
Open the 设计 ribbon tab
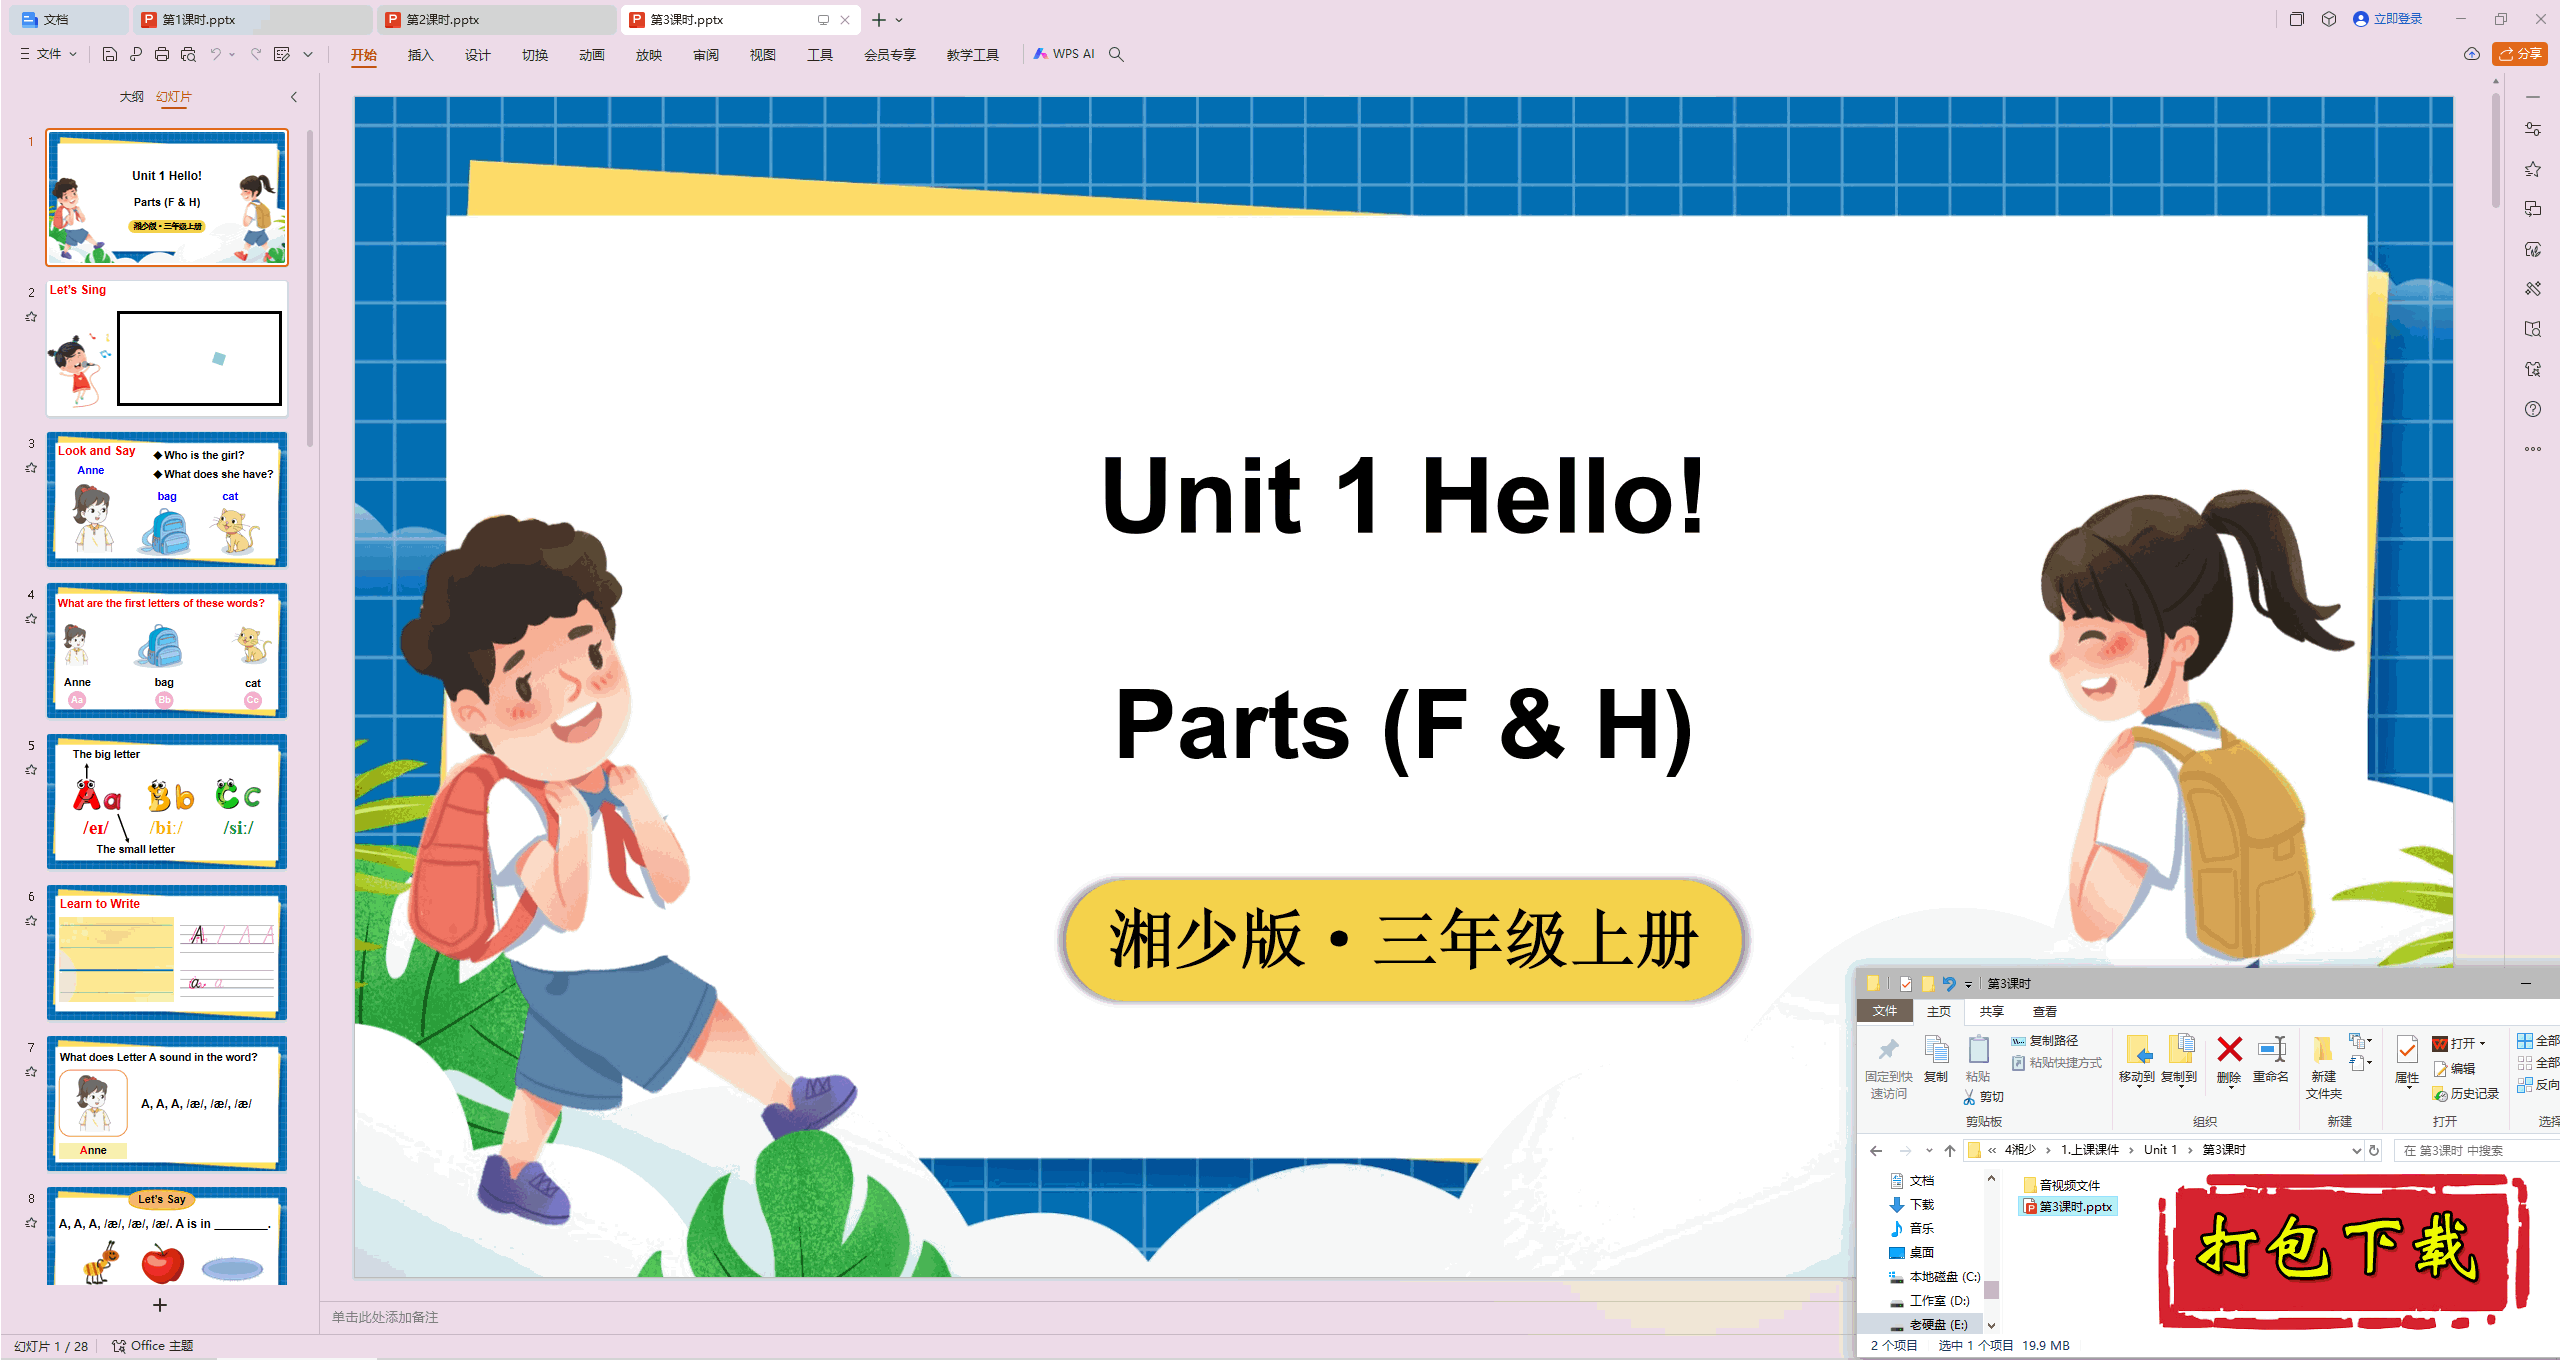pos(477,55)
